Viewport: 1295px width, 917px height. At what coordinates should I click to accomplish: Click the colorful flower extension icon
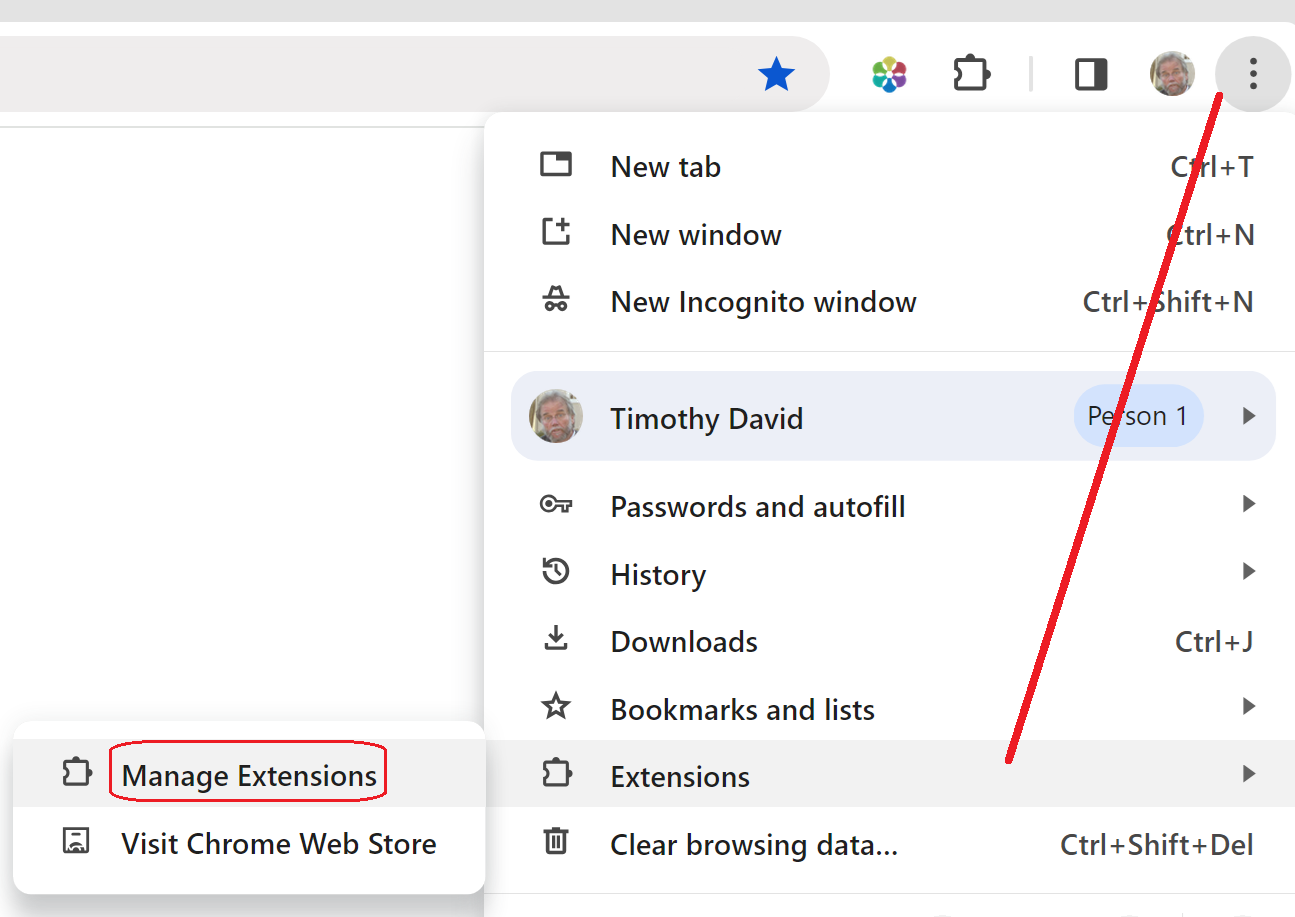click(889, 75)
